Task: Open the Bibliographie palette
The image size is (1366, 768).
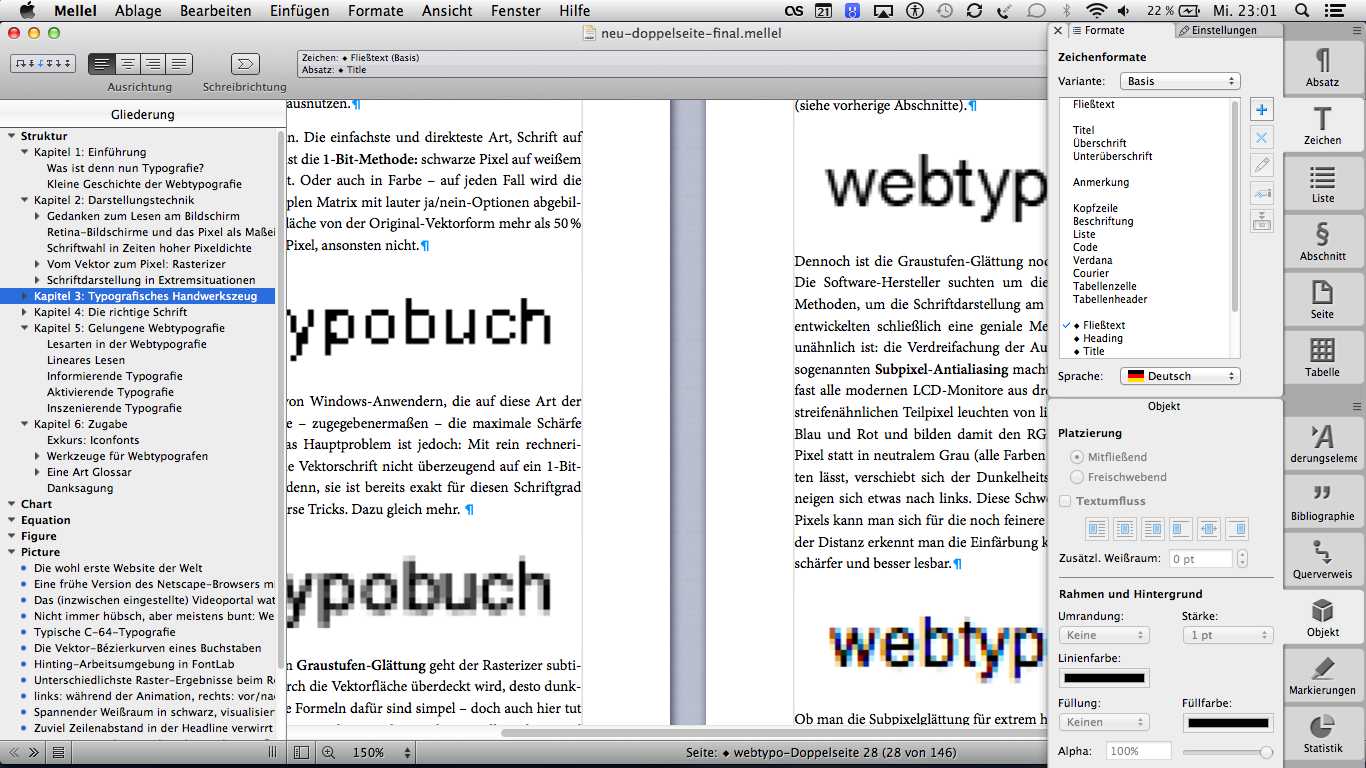Action: coord(1322,502)
